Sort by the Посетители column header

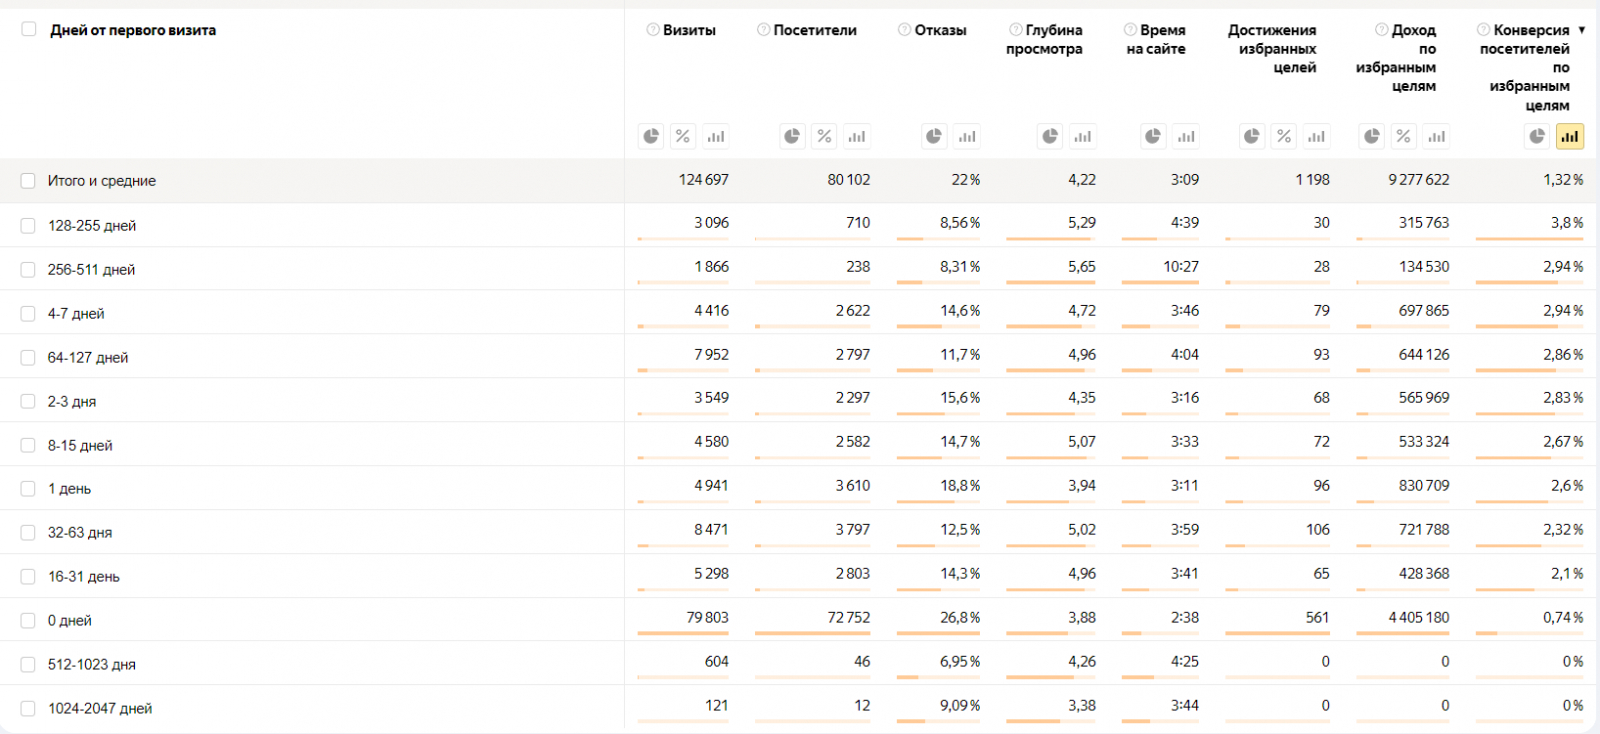(x=814, y=30)
